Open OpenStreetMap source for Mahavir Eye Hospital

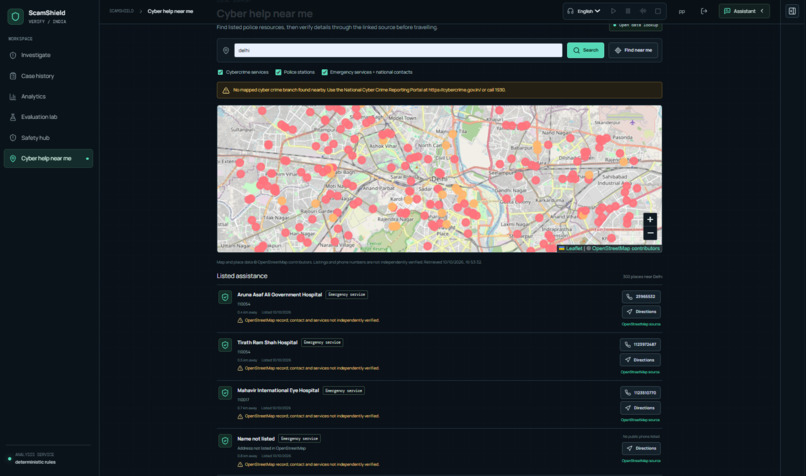click(640, 420)
